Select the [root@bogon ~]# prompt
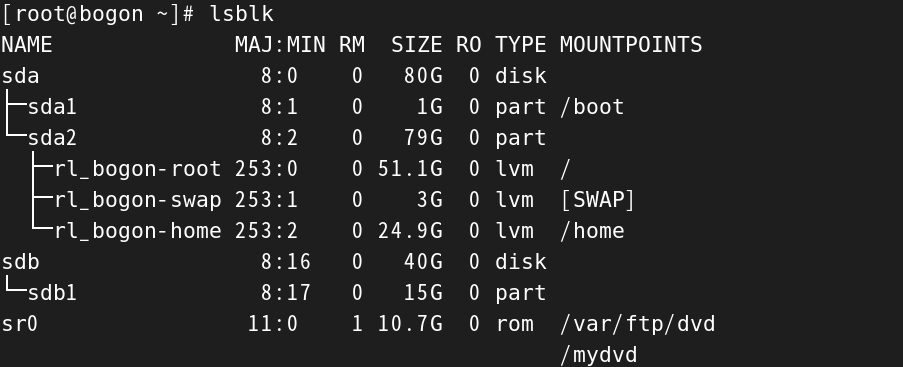This screenshot has height=367, width=903. [x=98, y=13]
